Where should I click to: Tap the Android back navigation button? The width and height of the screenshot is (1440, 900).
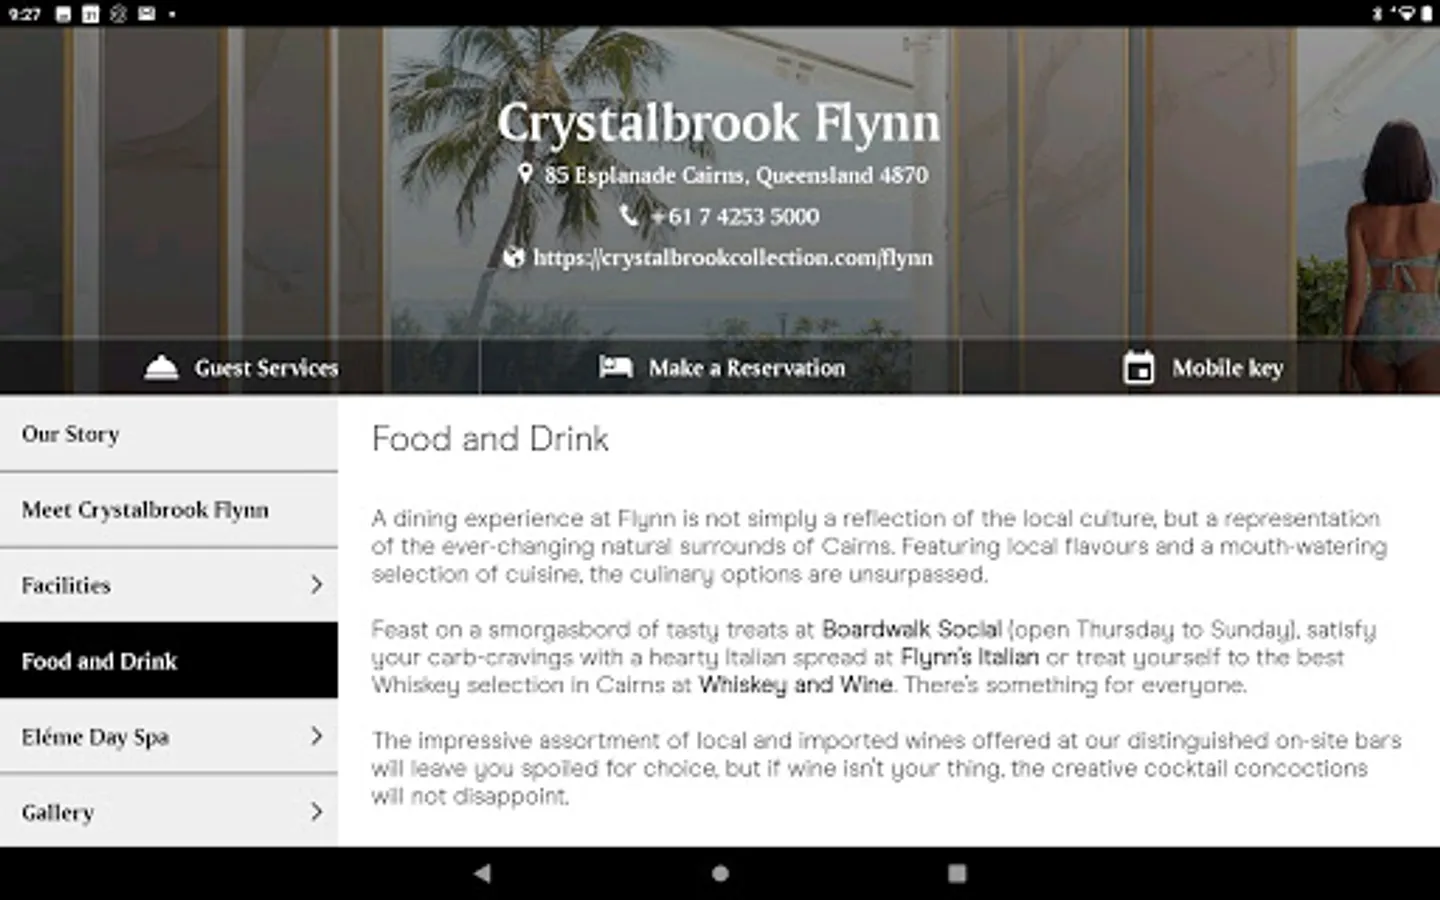(482, 873)
